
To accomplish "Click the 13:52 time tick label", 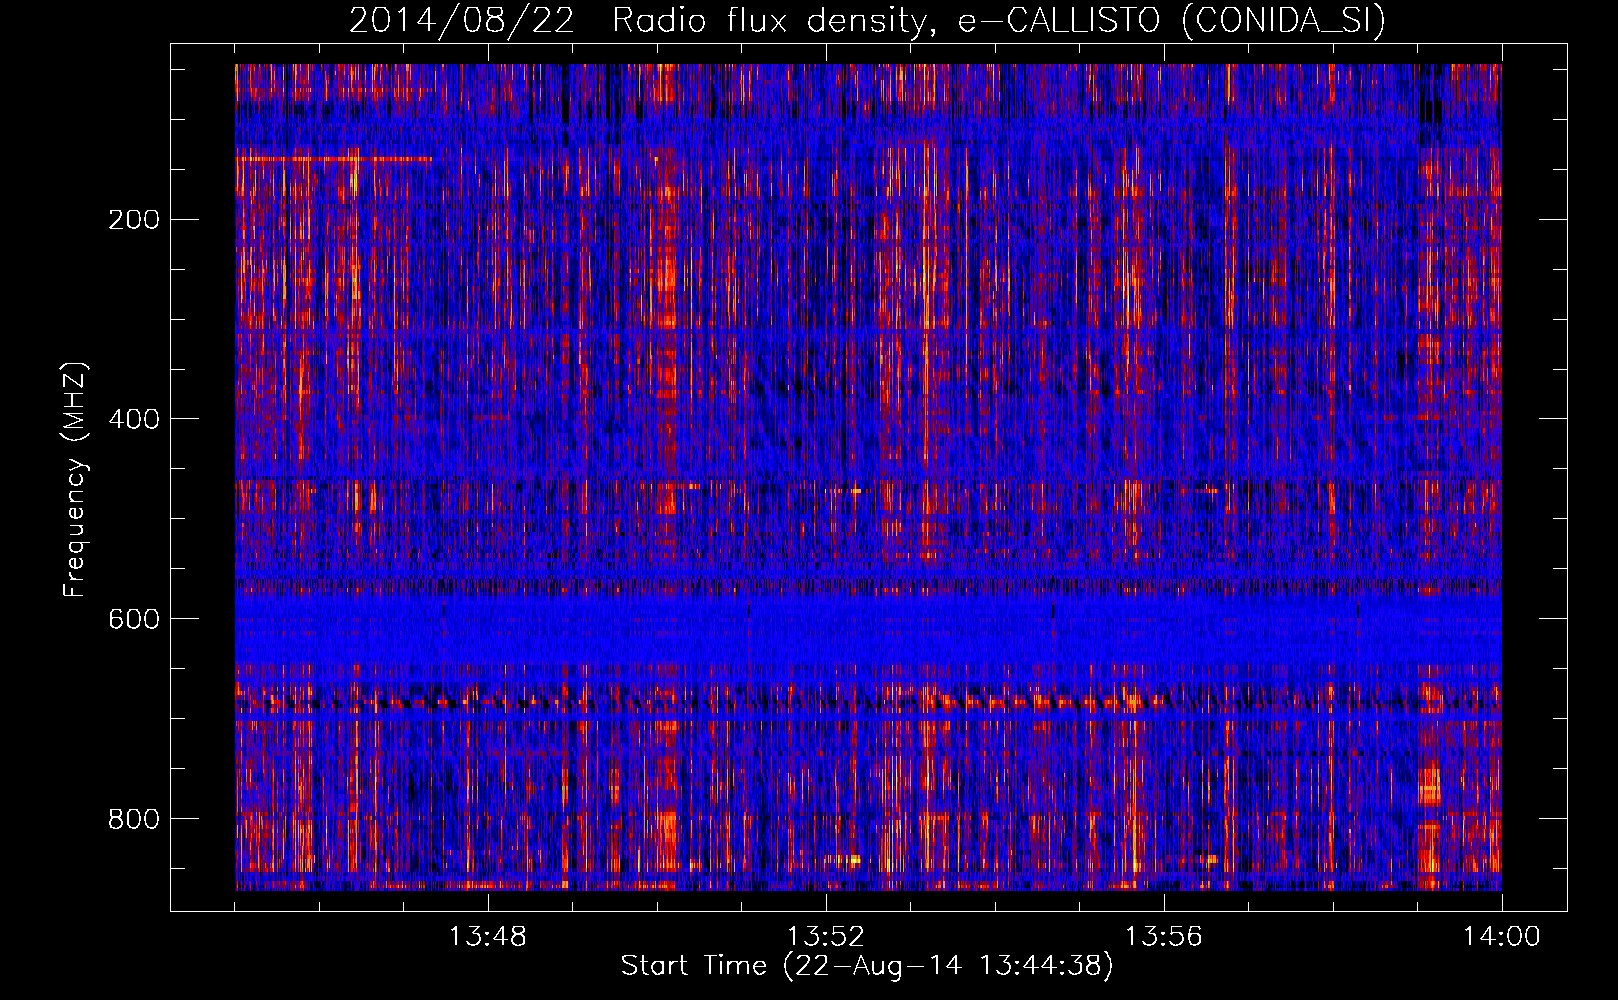I will 826,937.
